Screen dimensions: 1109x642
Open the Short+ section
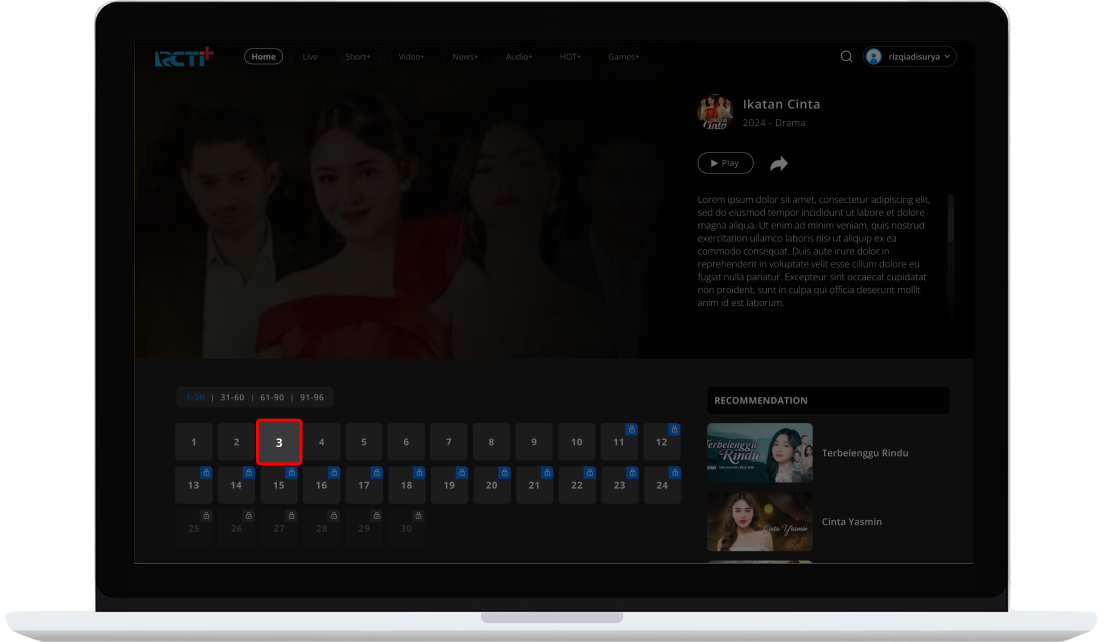[x=358, y=57]
